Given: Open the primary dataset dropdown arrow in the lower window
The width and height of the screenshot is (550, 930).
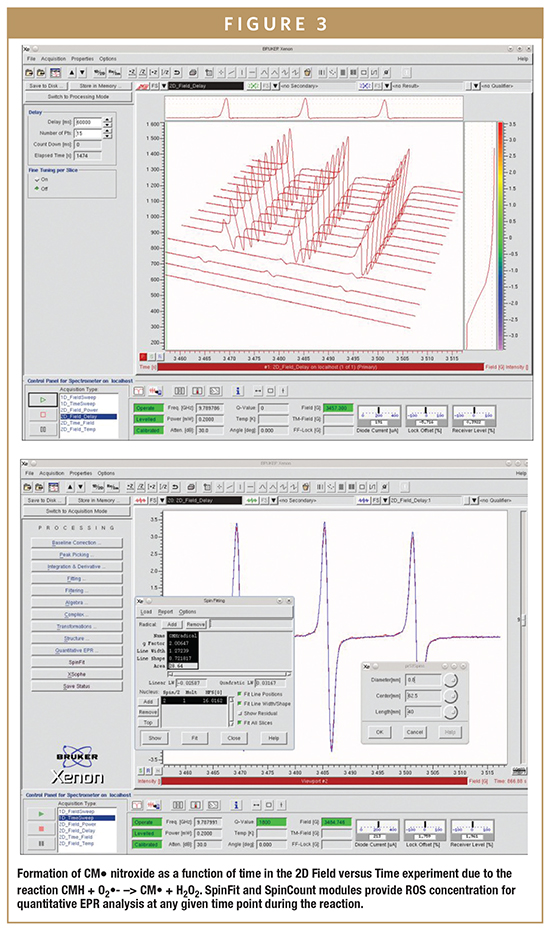Looking at the screenshot, I should pyautogui.click(x=163, y=501).
